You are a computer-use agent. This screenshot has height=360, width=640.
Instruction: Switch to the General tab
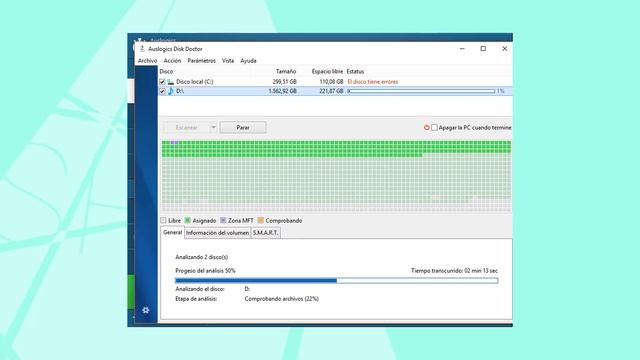point(172,232)
